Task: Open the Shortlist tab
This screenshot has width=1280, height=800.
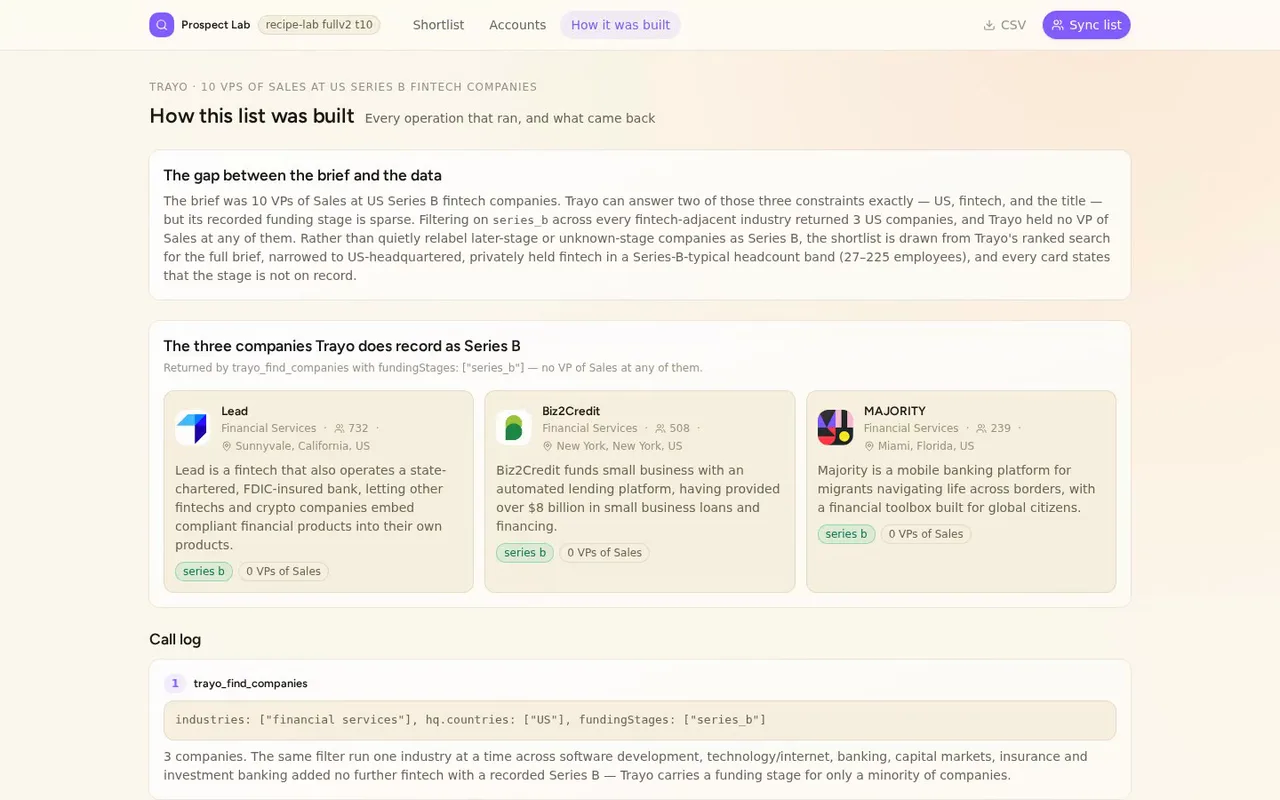Action: pos(438,25)
